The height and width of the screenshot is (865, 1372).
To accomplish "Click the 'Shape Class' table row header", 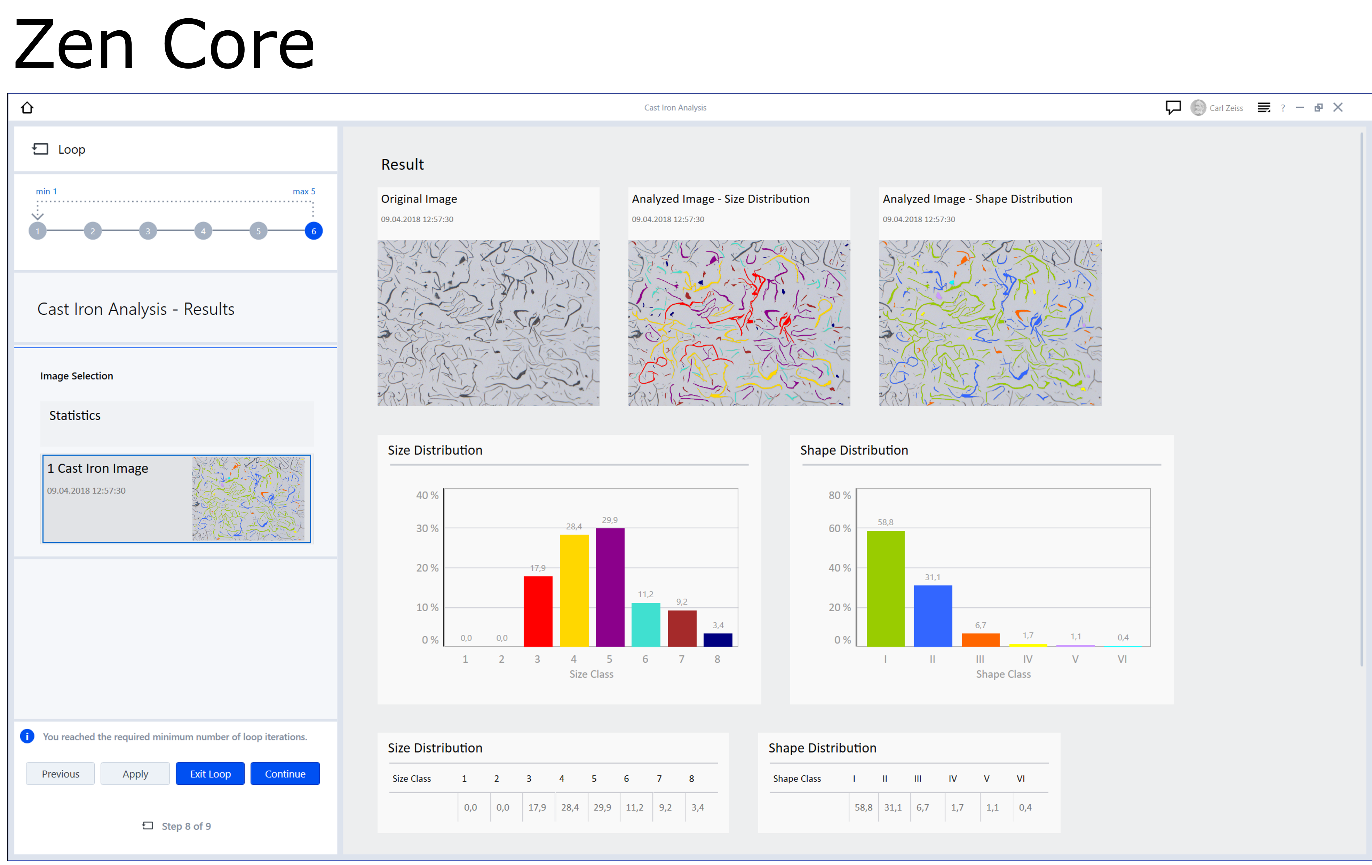I will click(x=797, y=779).
